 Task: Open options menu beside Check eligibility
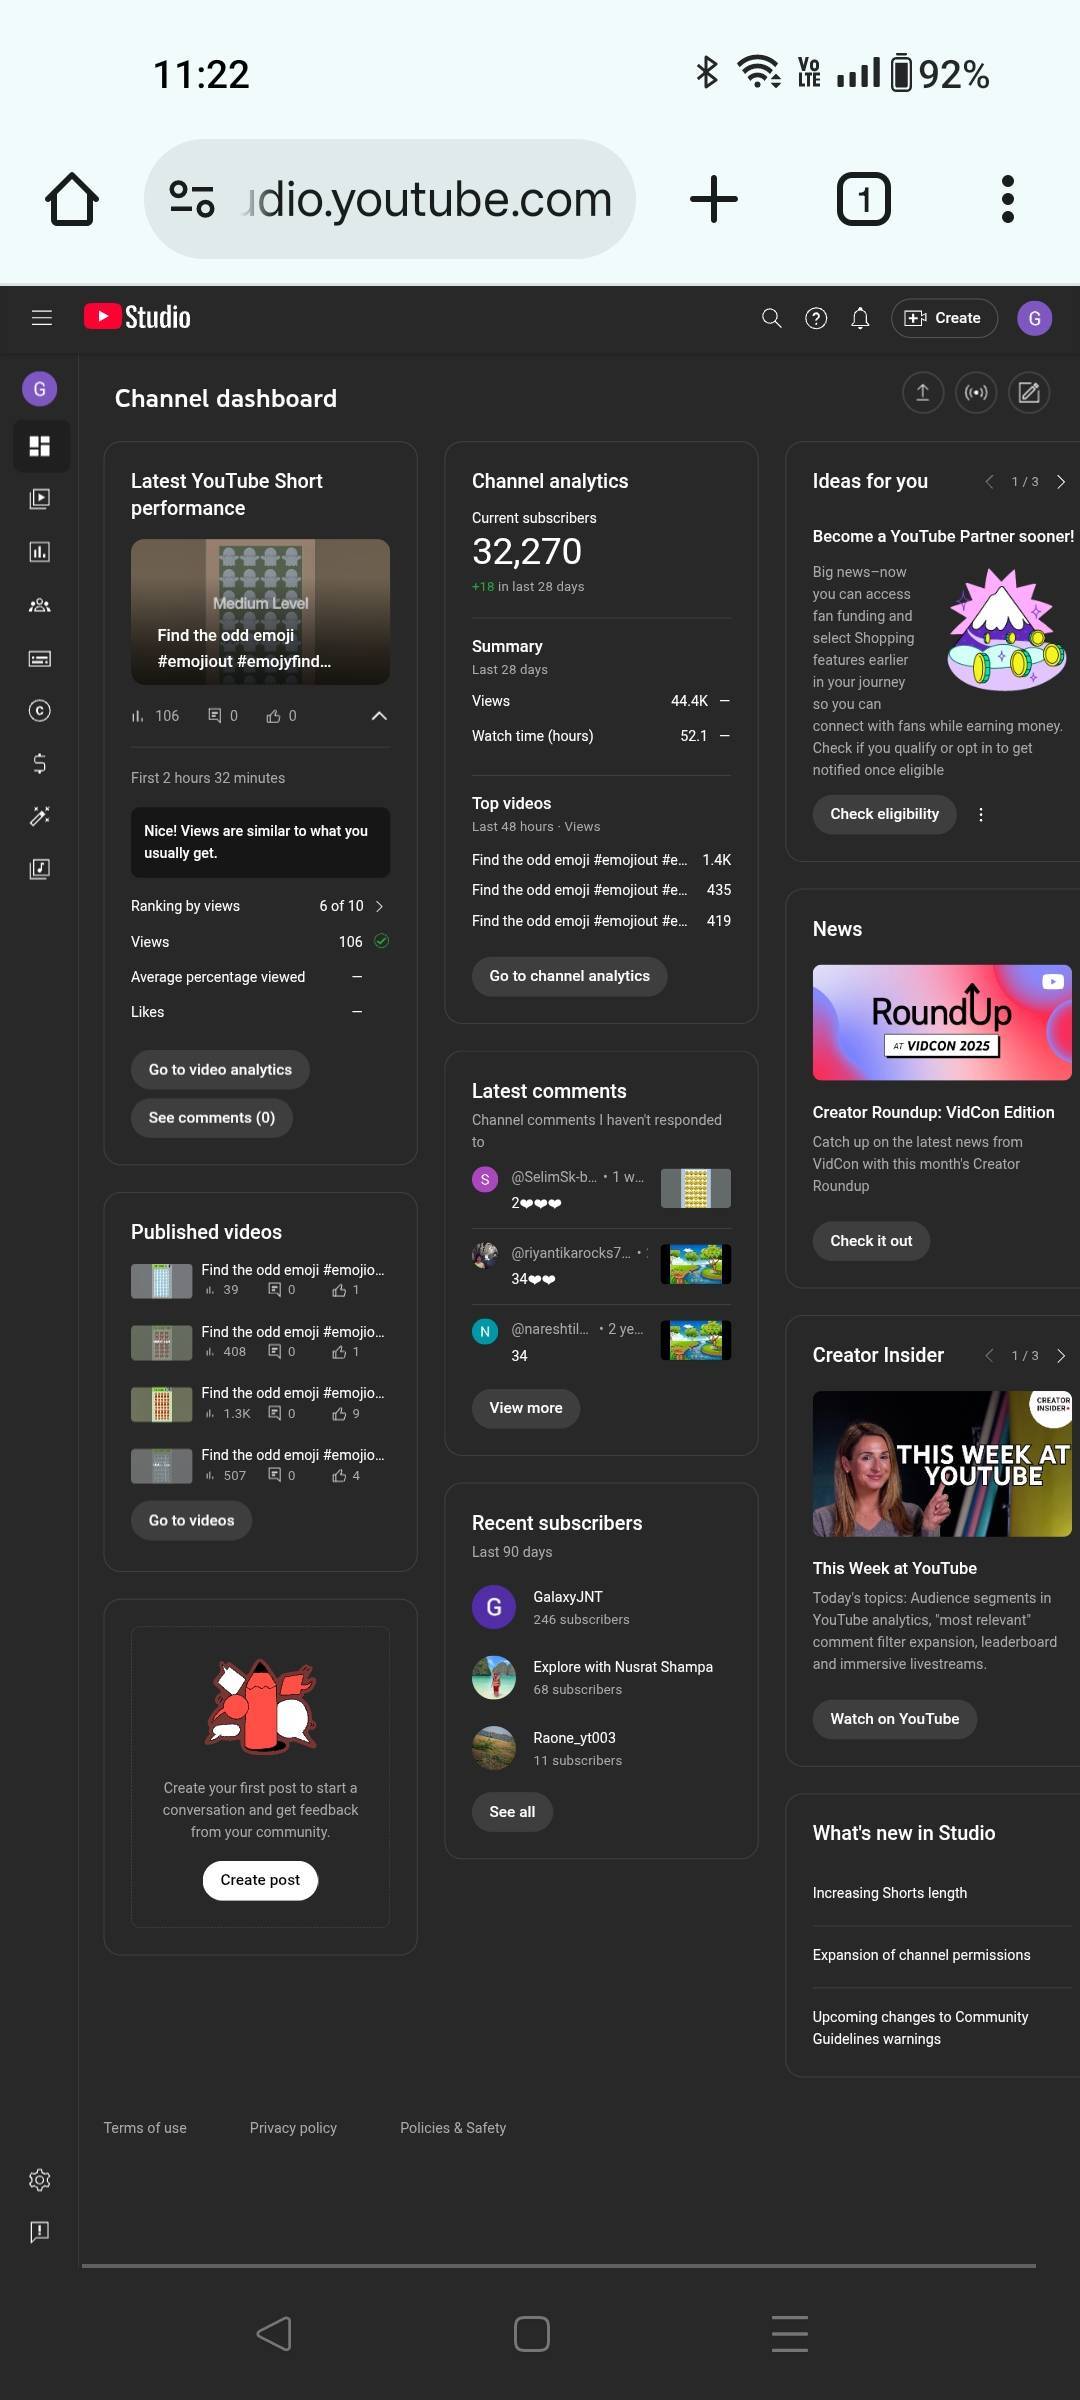[981, 815]
